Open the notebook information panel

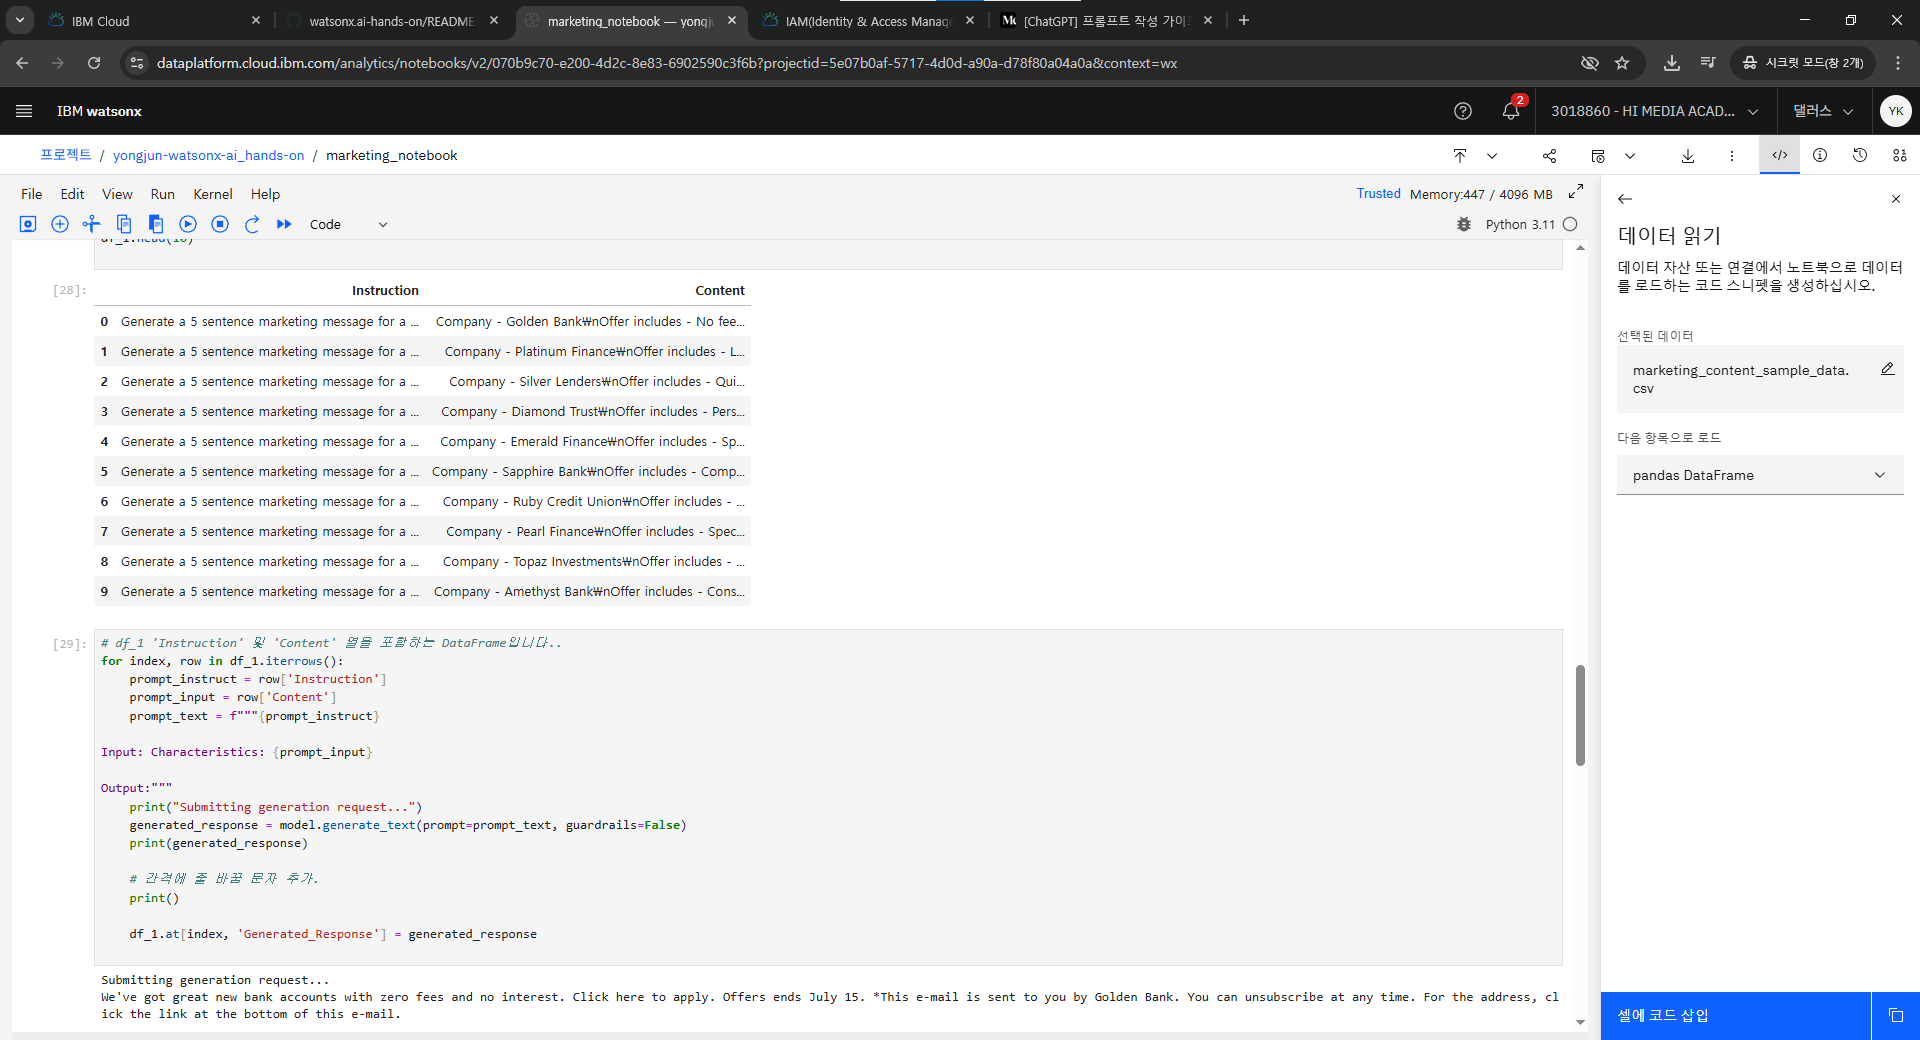coord(1820,155)
